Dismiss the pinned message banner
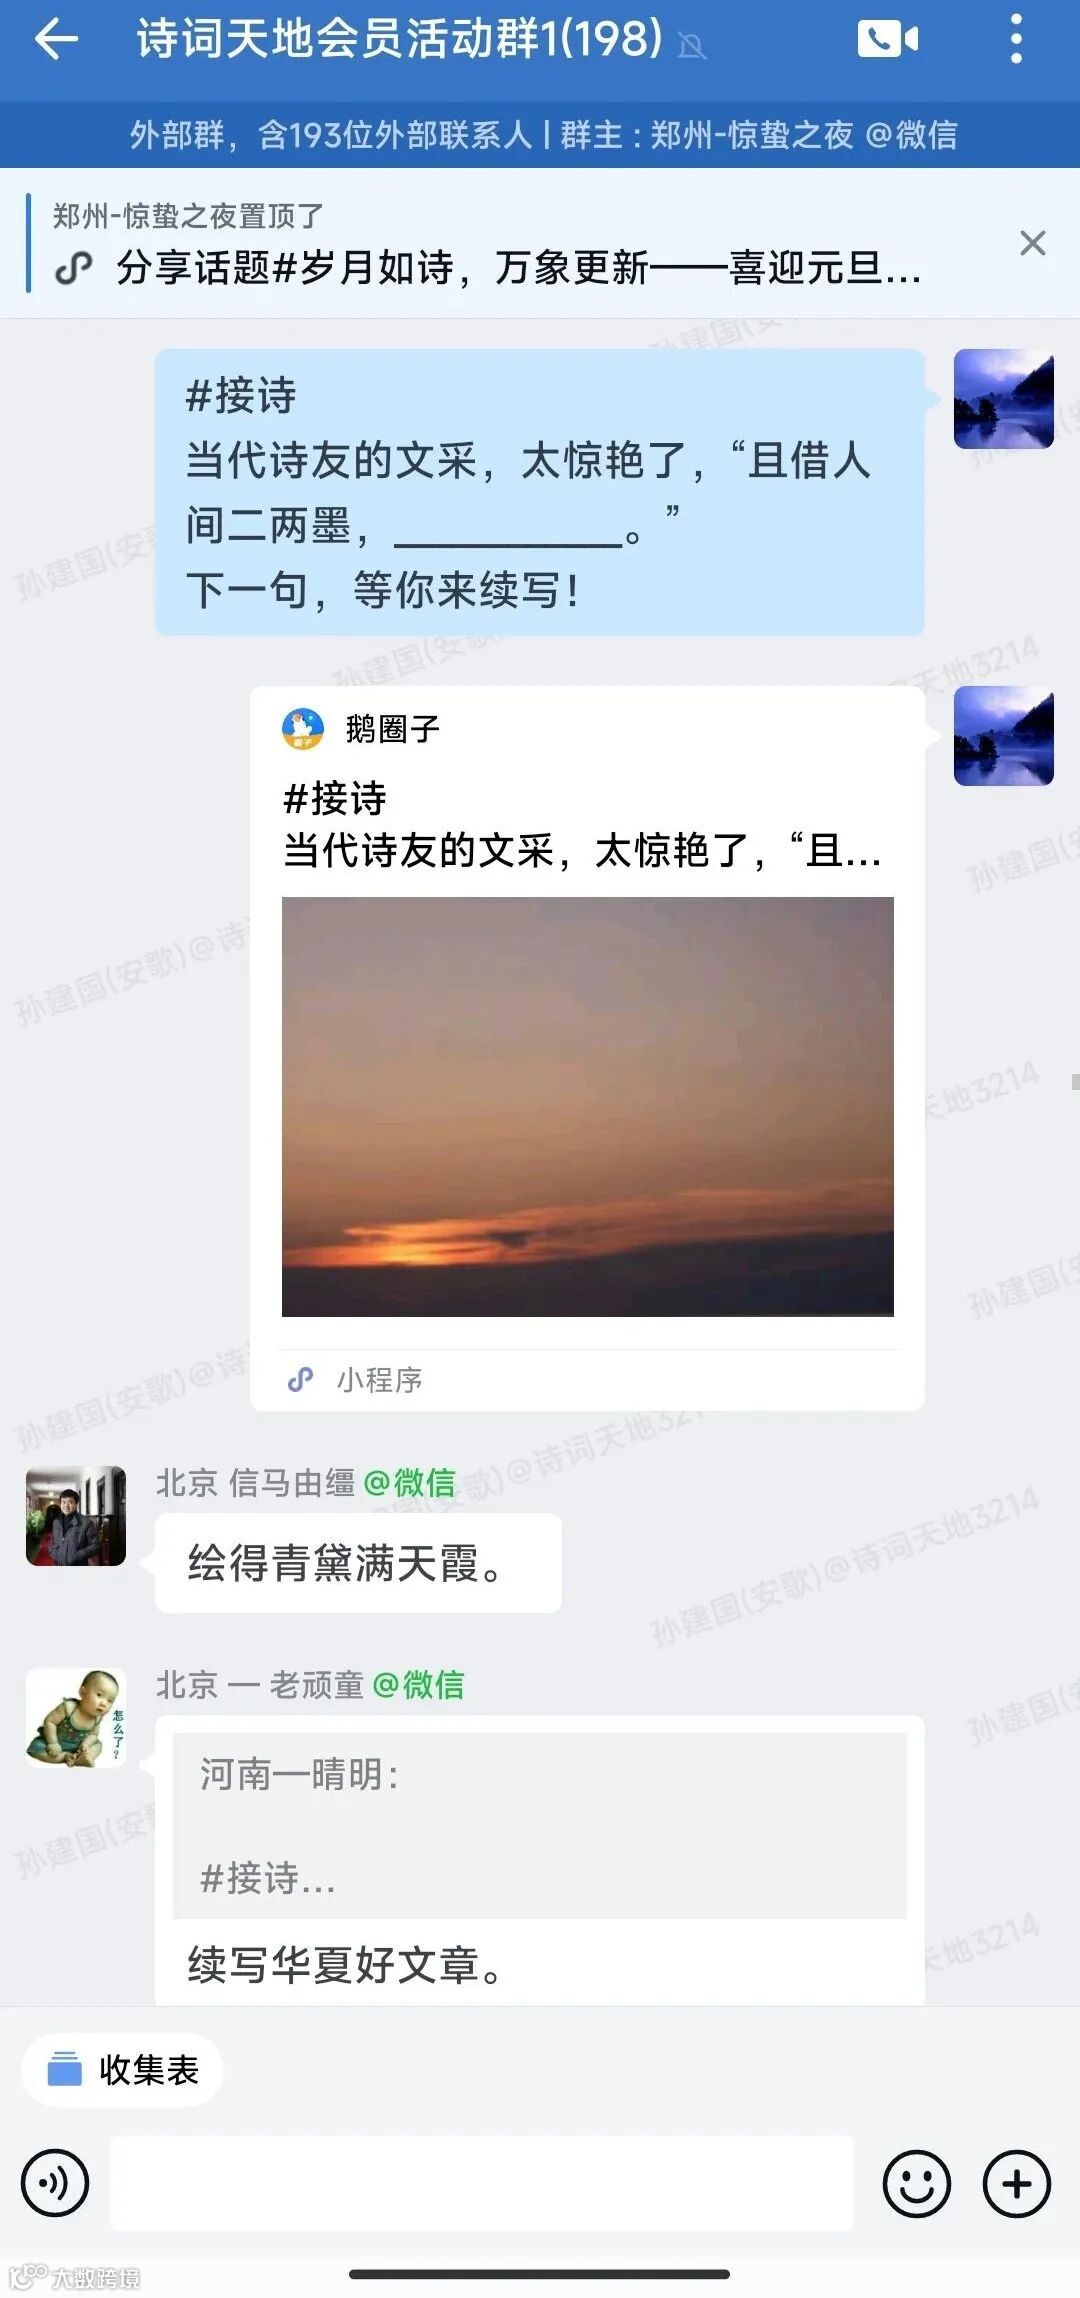The width and height of the screenshot is (1080, 2298). [x=1032, y=243]
